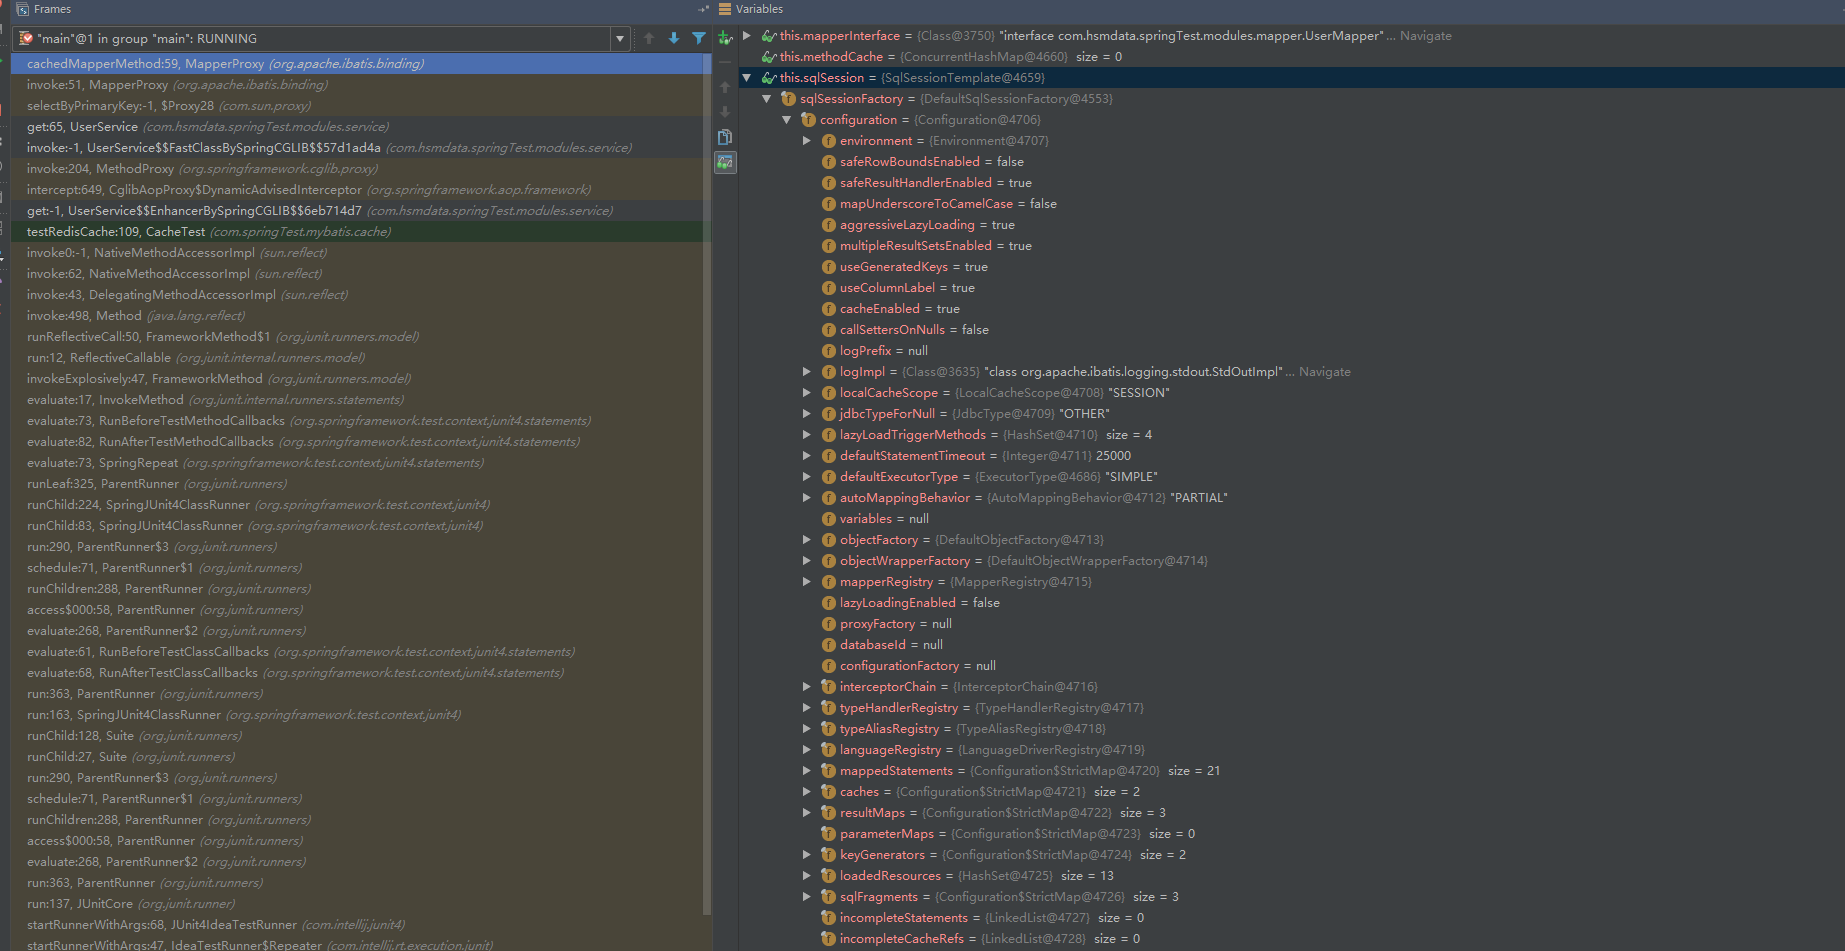Select useGeneratedKeys = true row

point(1292,267)
